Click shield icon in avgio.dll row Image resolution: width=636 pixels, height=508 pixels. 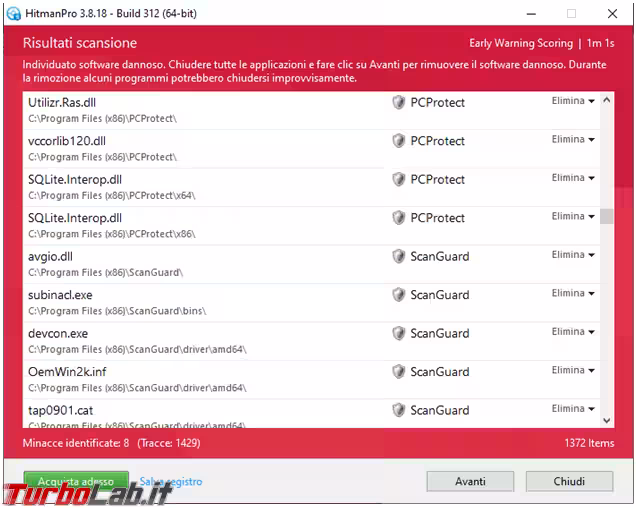(399, 256)
